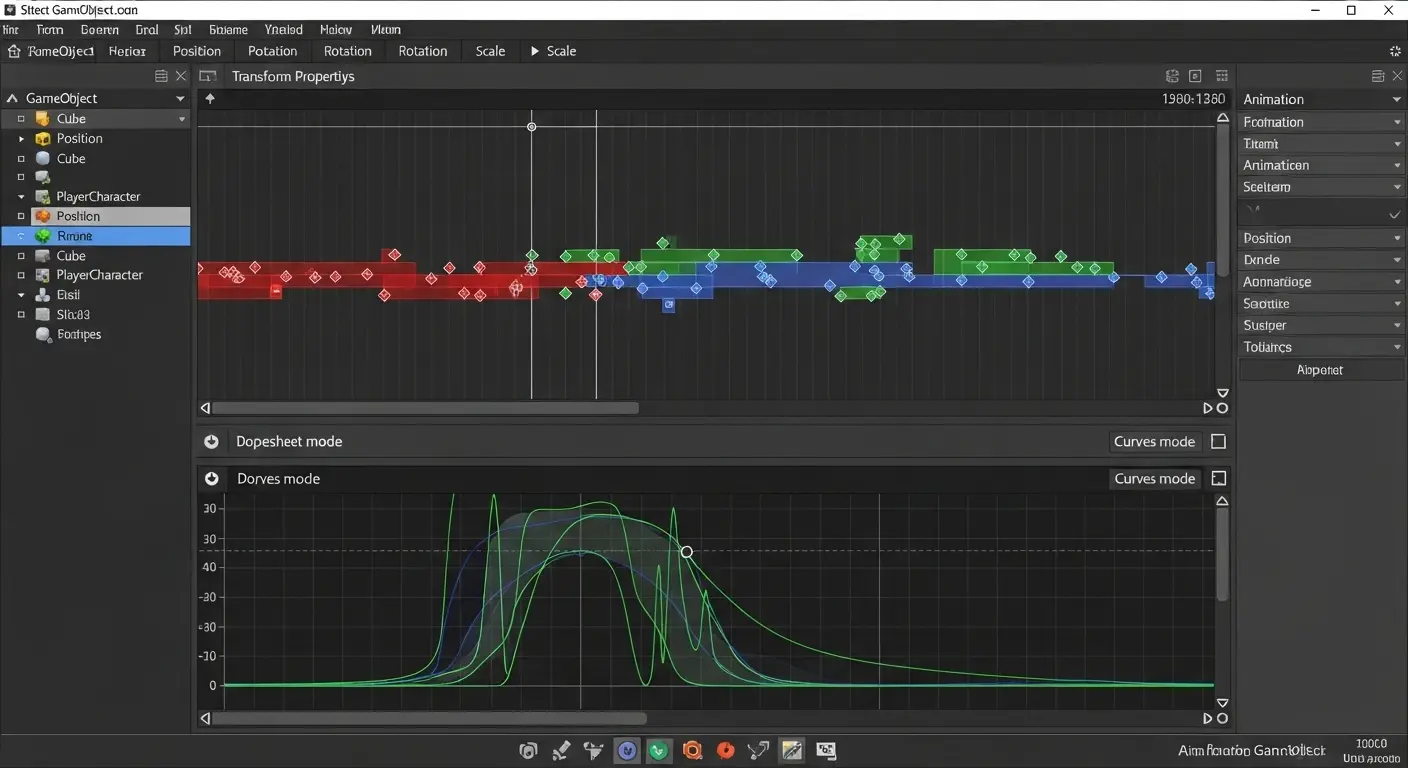Toggle the checkbox next to Position under PlayerCharacter
This screenshot has height=768, width=1408.
tap(21, 216)
